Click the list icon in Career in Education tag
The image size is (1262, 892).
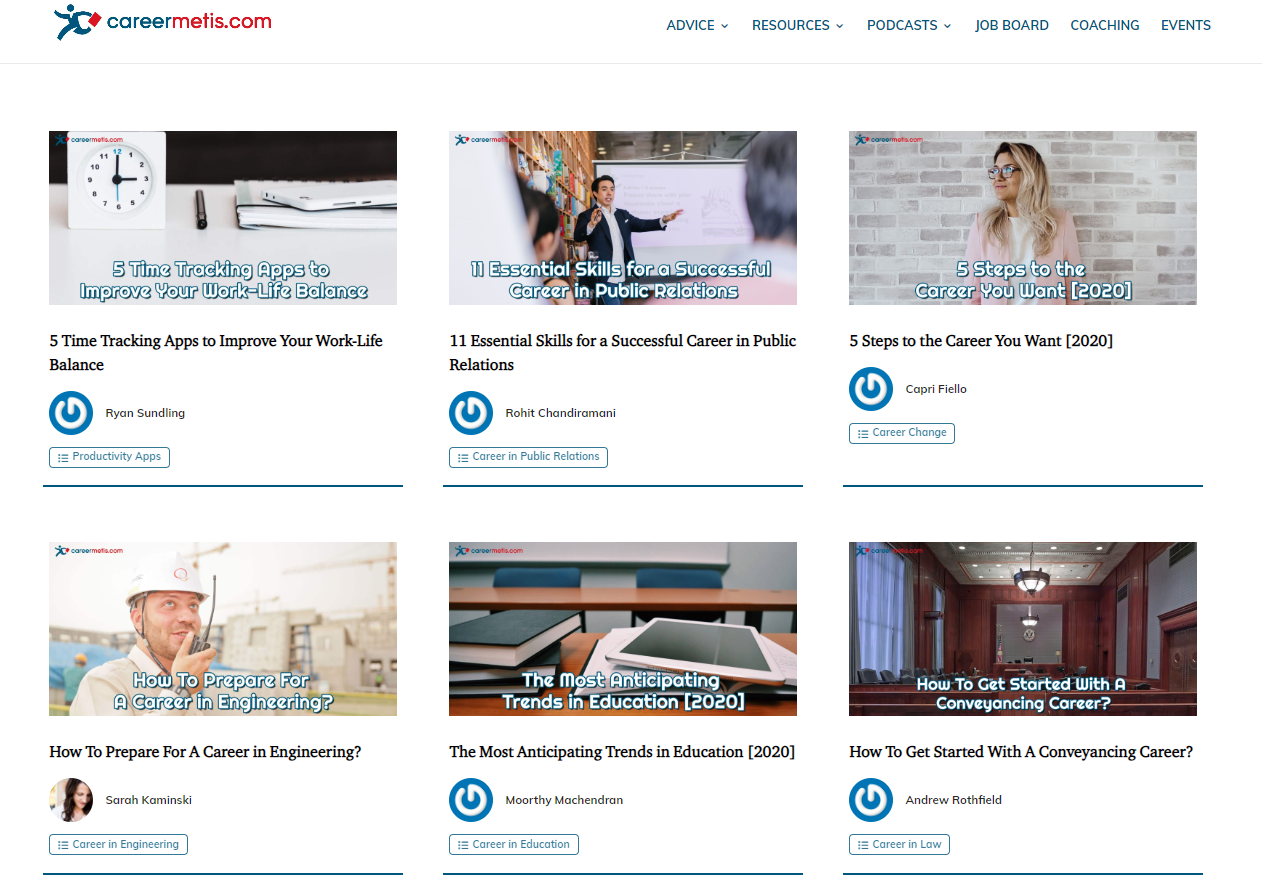coord(461,844)
